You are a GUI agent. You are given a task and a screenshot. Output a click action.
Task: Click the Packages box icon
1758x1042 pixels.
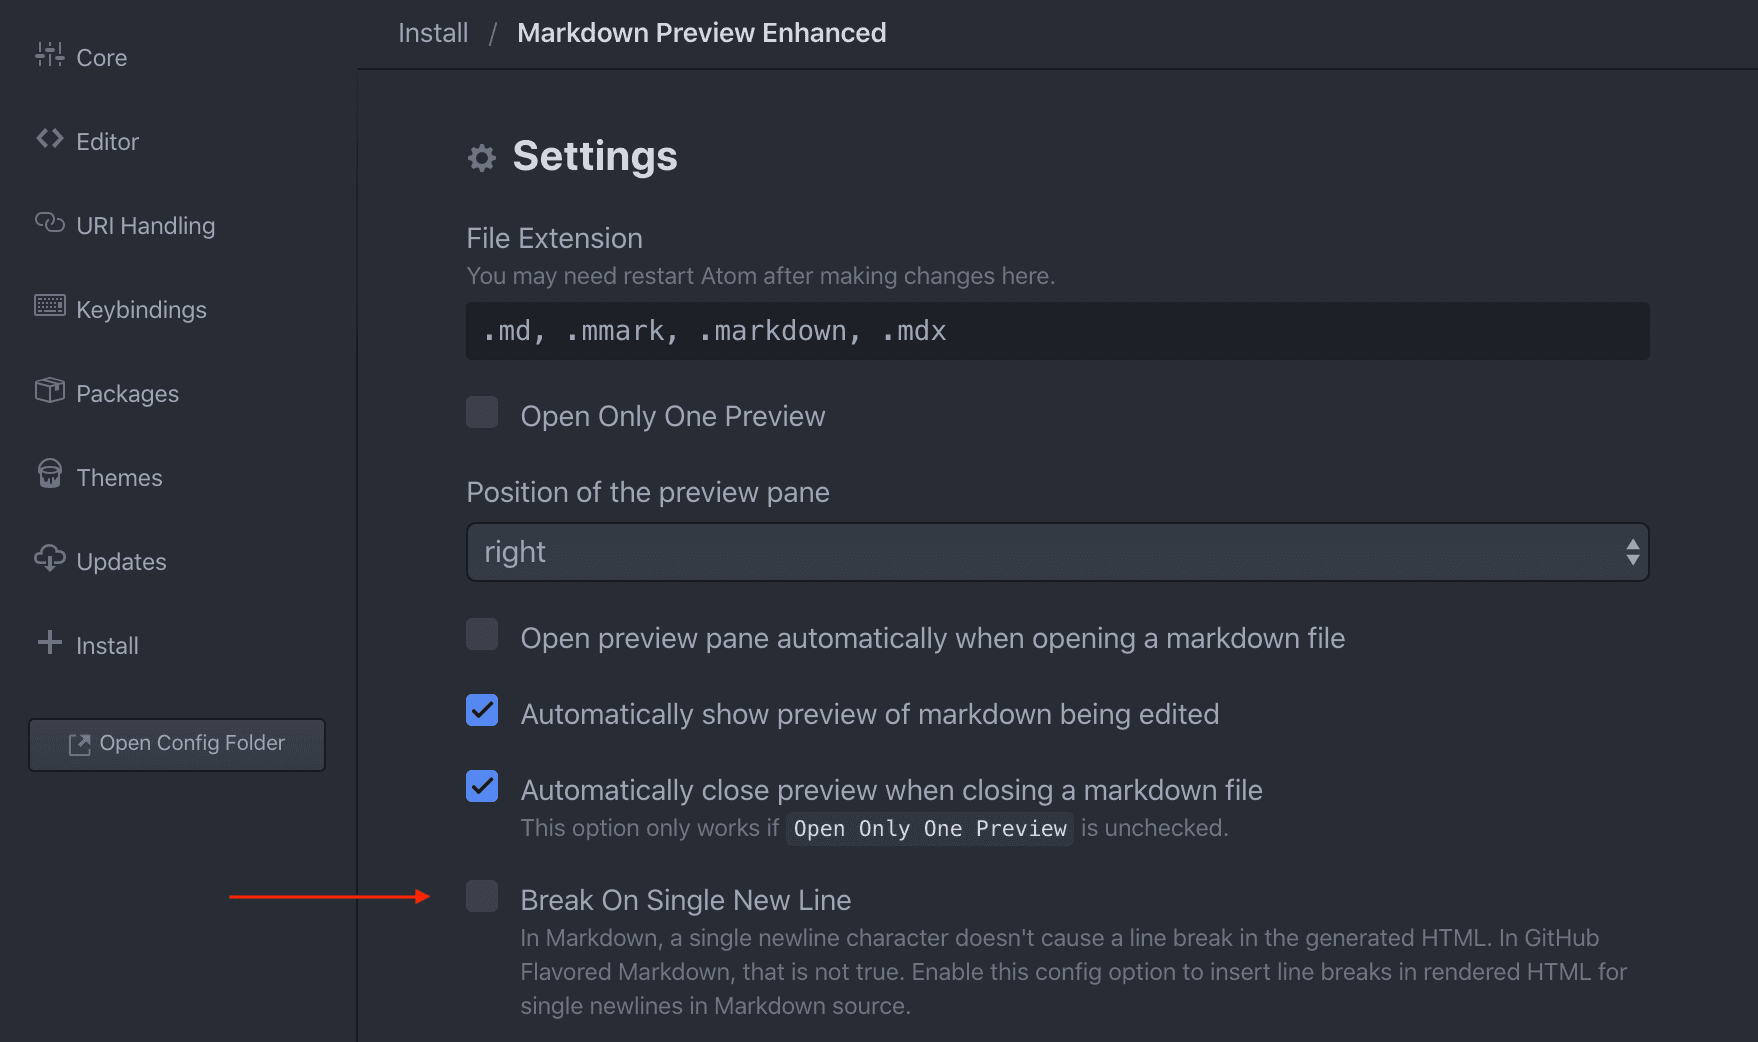click(49, 390)
